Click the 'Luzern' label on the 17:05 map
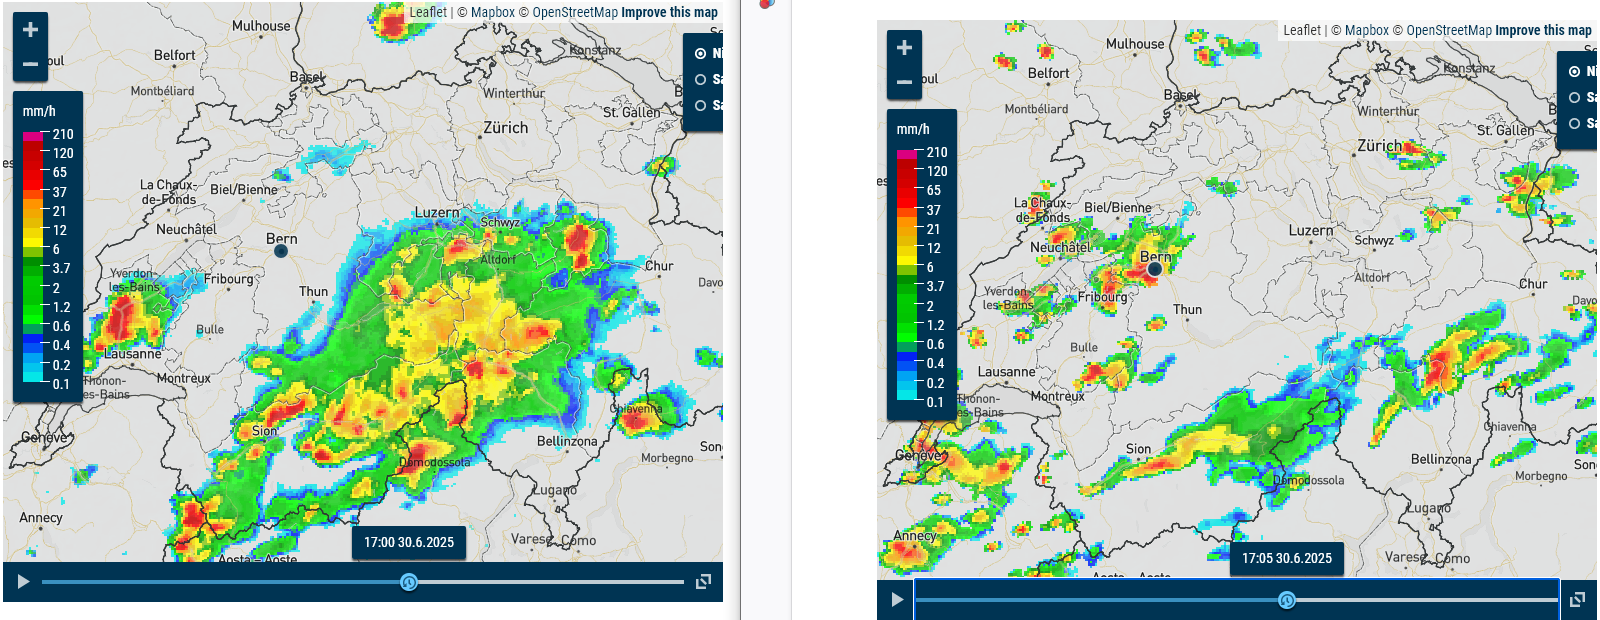 (1311, 230)
